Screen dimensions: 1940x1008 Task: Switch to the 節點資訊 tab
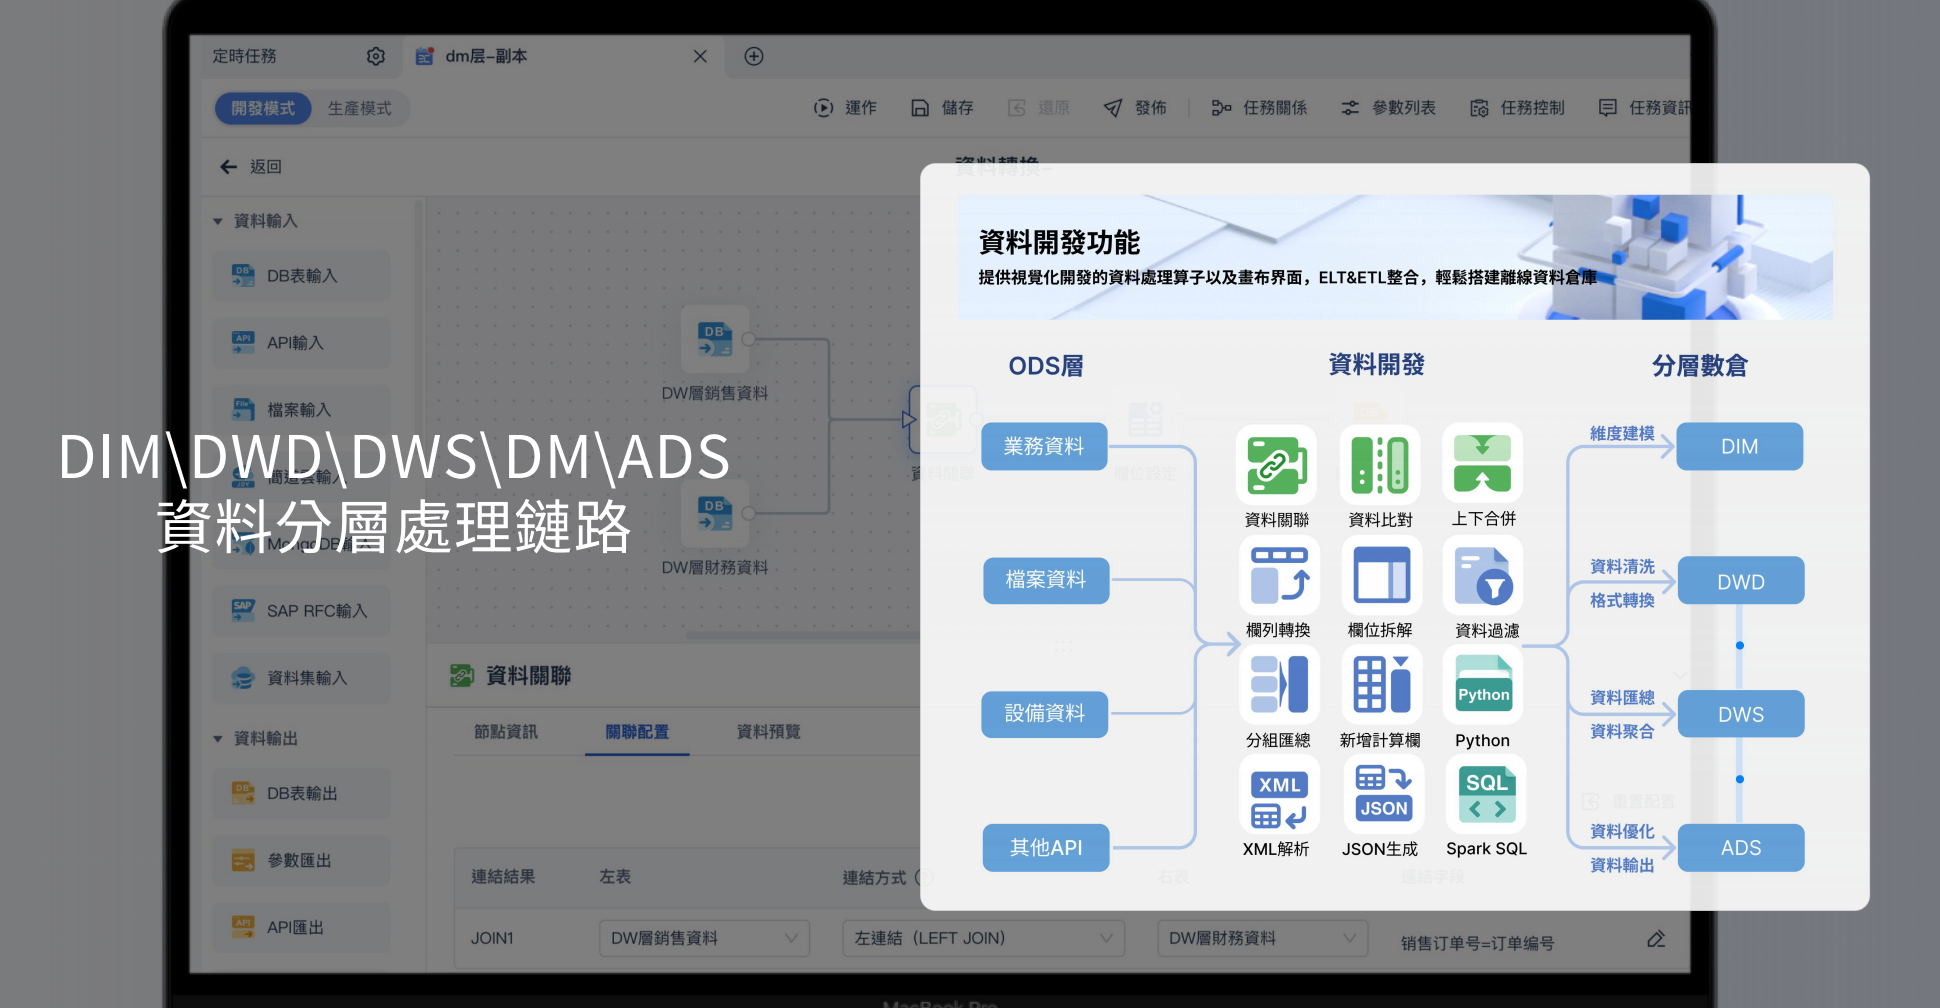point(505,732)
